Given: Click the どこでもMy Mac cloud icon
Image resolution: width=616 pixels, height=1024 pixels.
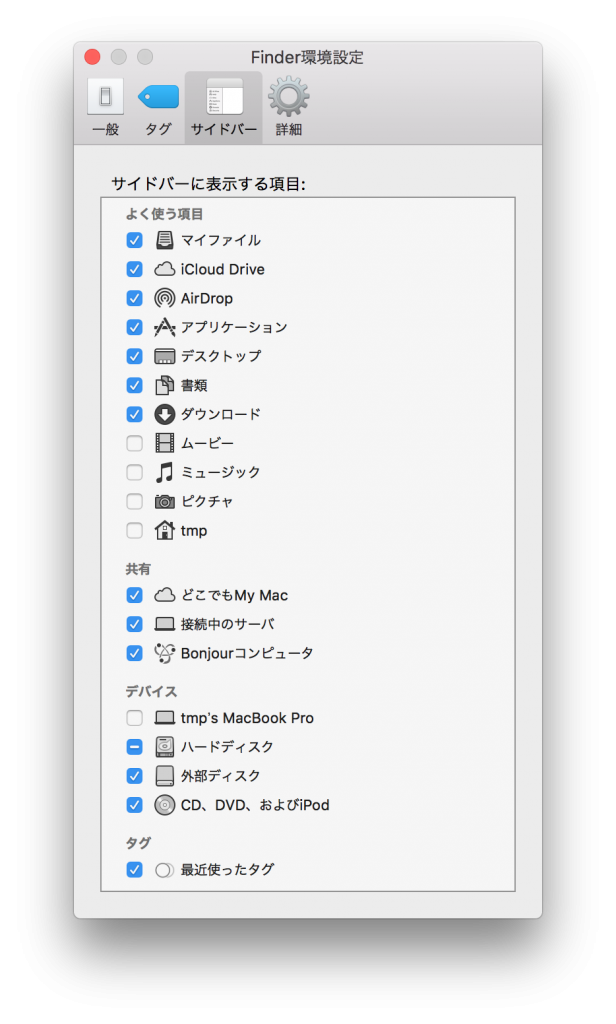Looking at the screenshot, I should coord(165,595).
